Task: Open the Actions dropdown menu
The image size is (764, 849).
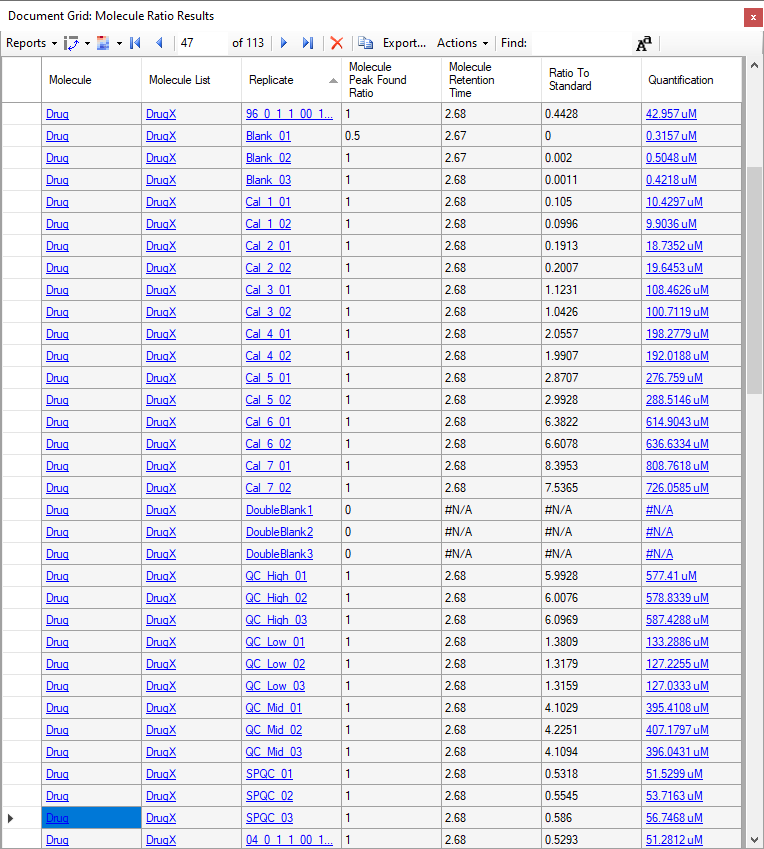Action: tap(462, 43)
